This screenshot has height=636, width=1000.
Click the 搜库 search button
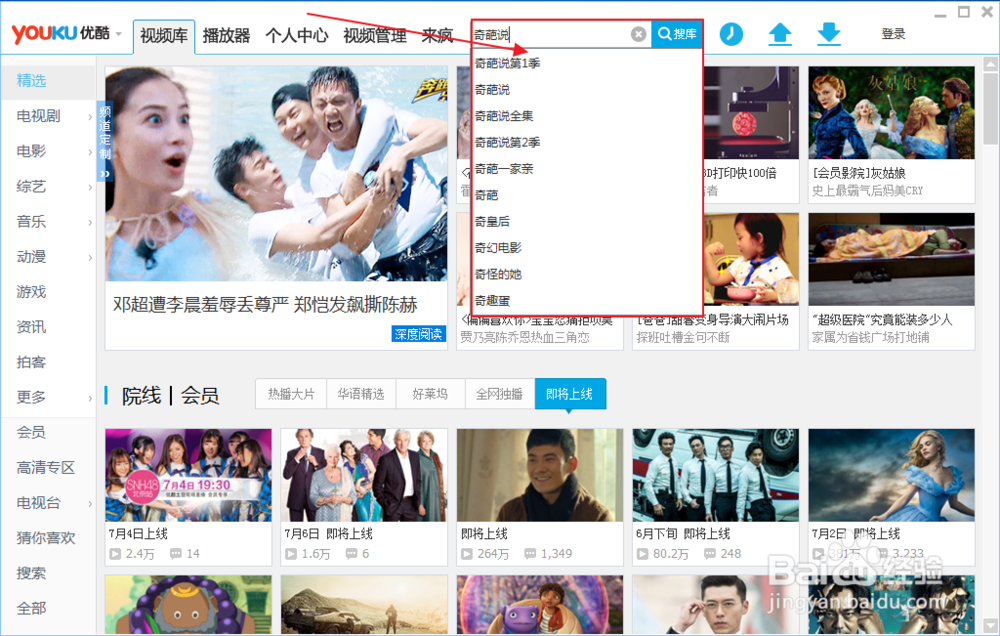tap(676, 33)
